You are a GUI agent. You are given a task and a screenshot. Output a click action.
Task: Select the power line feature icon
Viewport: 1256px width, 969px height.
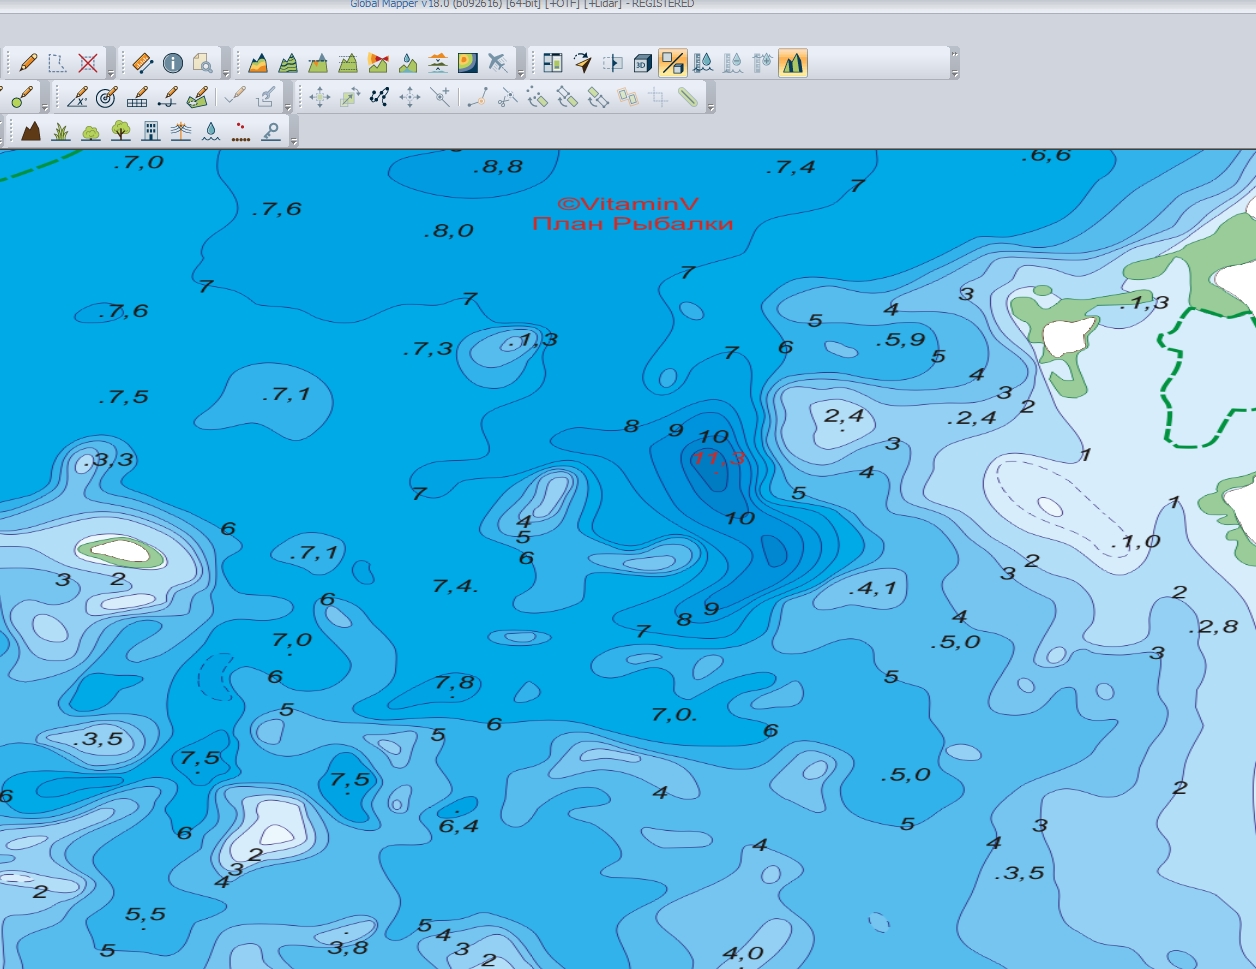(x=181, y=131)
